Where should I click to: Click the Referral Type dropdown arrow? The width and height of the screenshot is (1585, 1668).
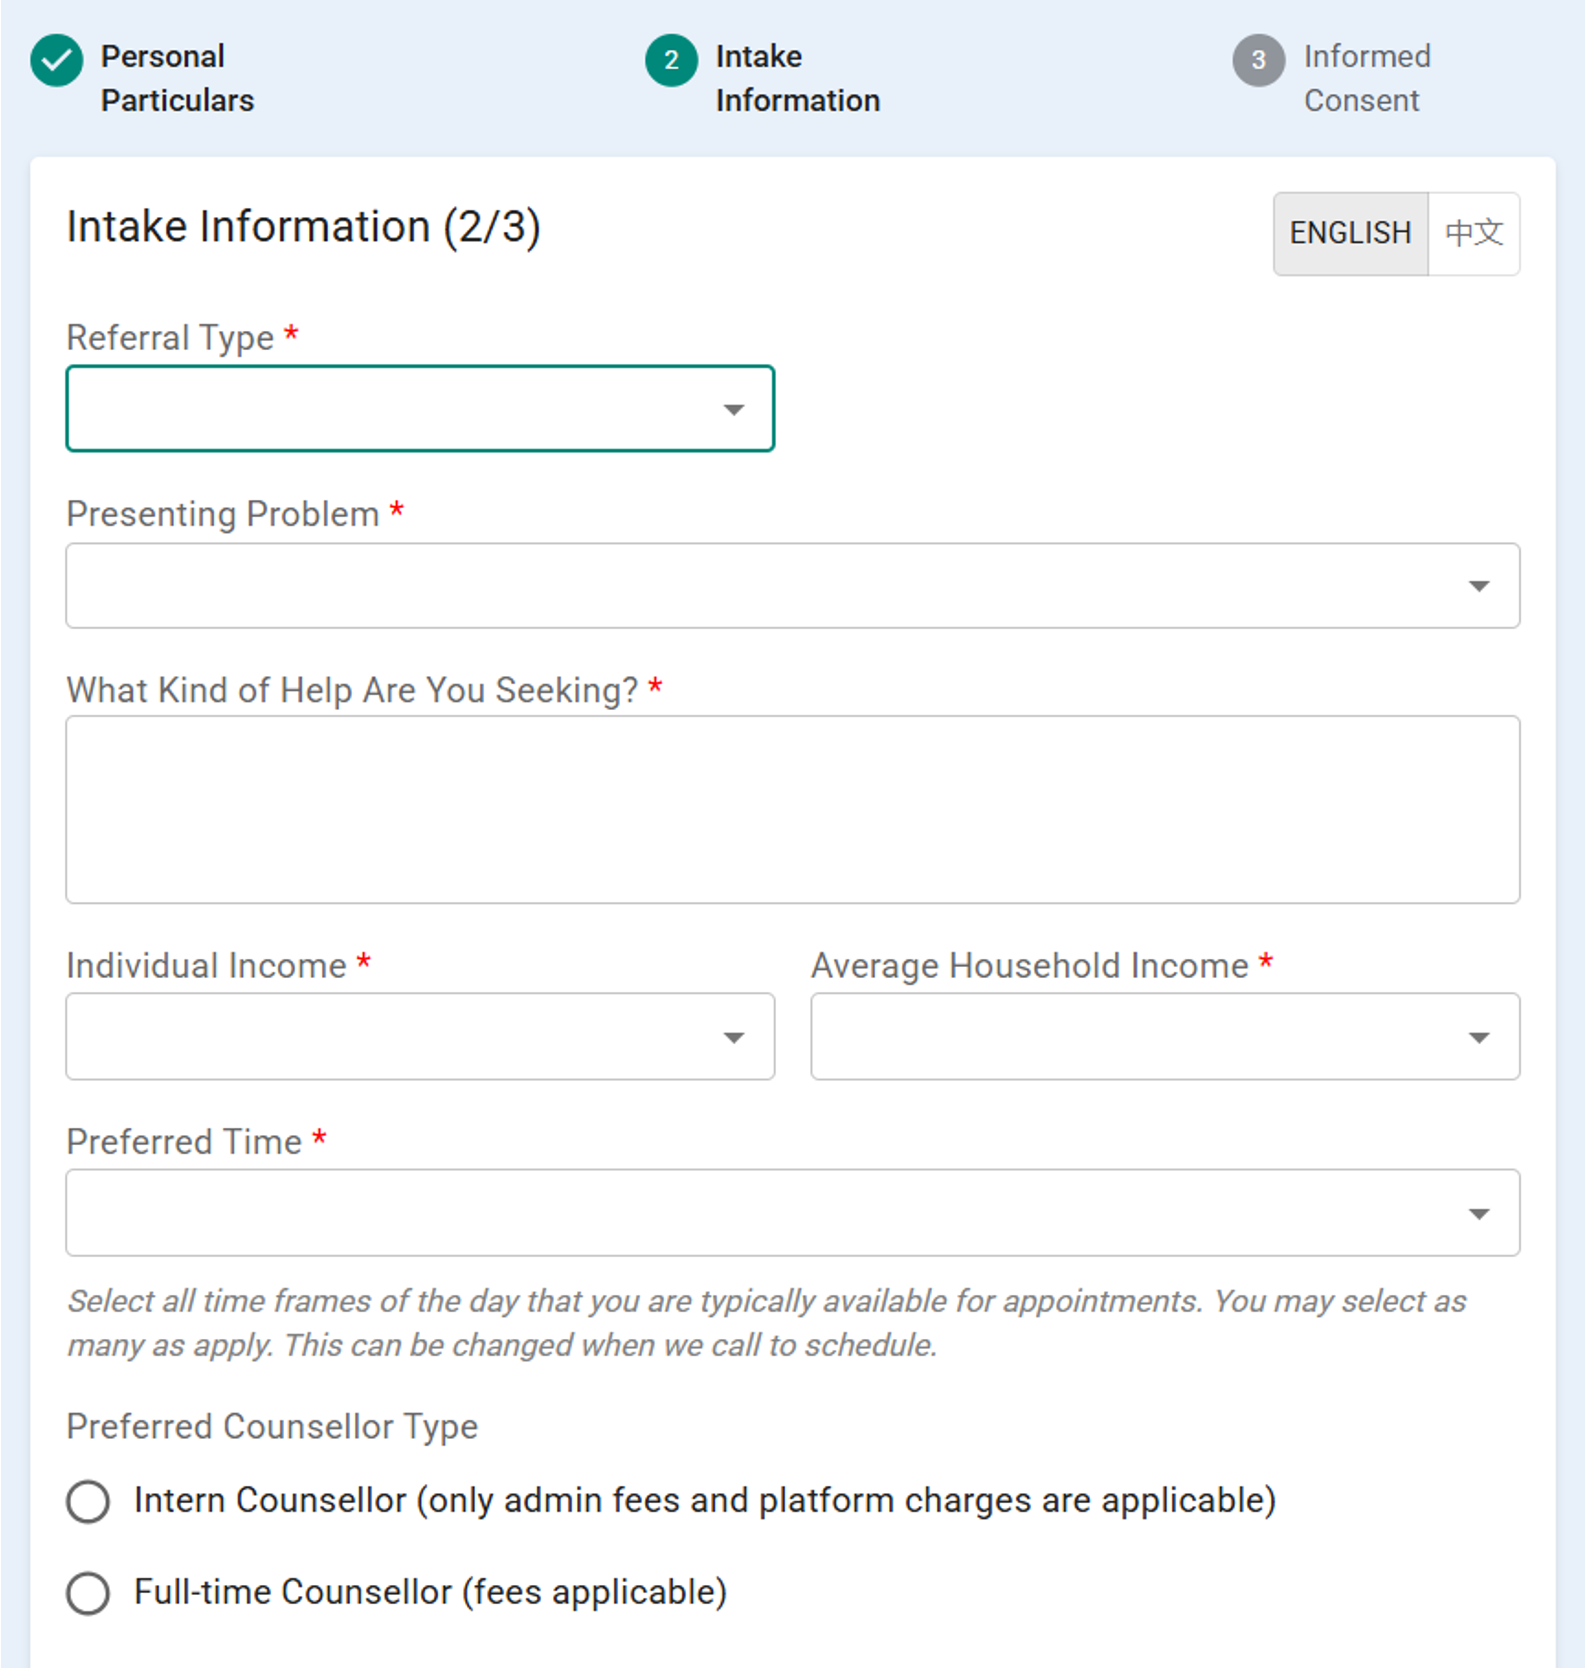click(734, 410)
